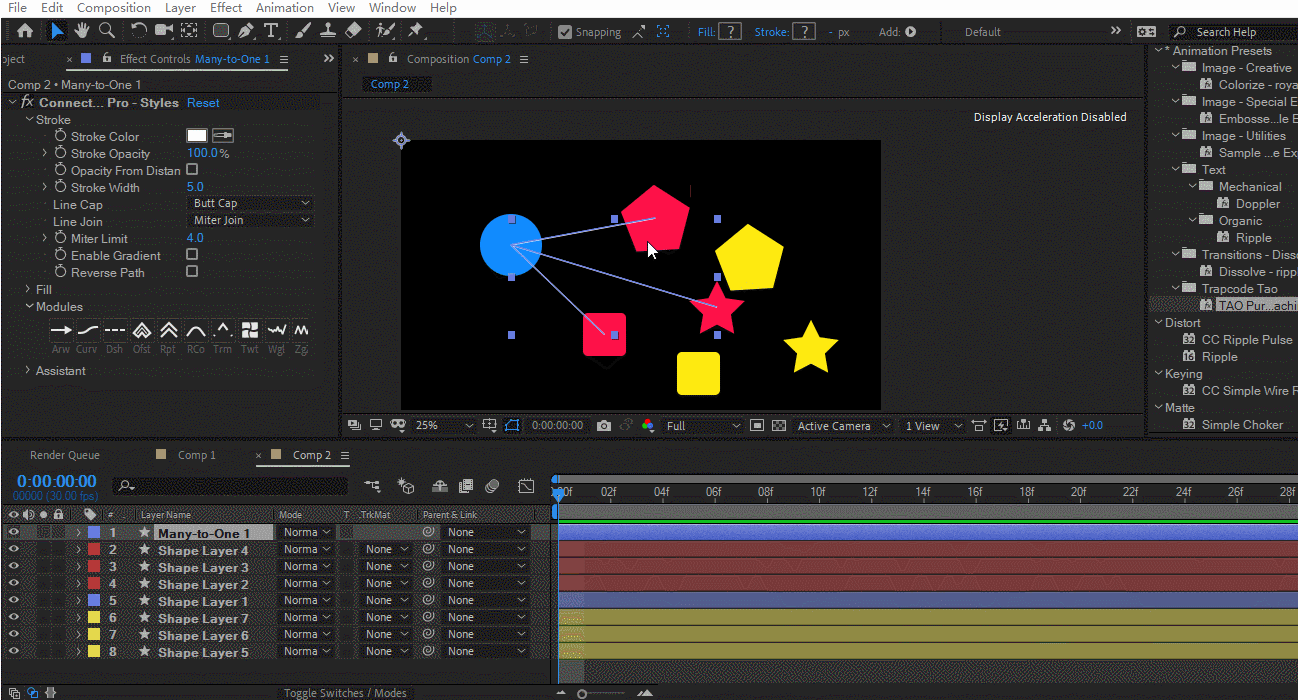Select the Type text tool

[270, 31]
